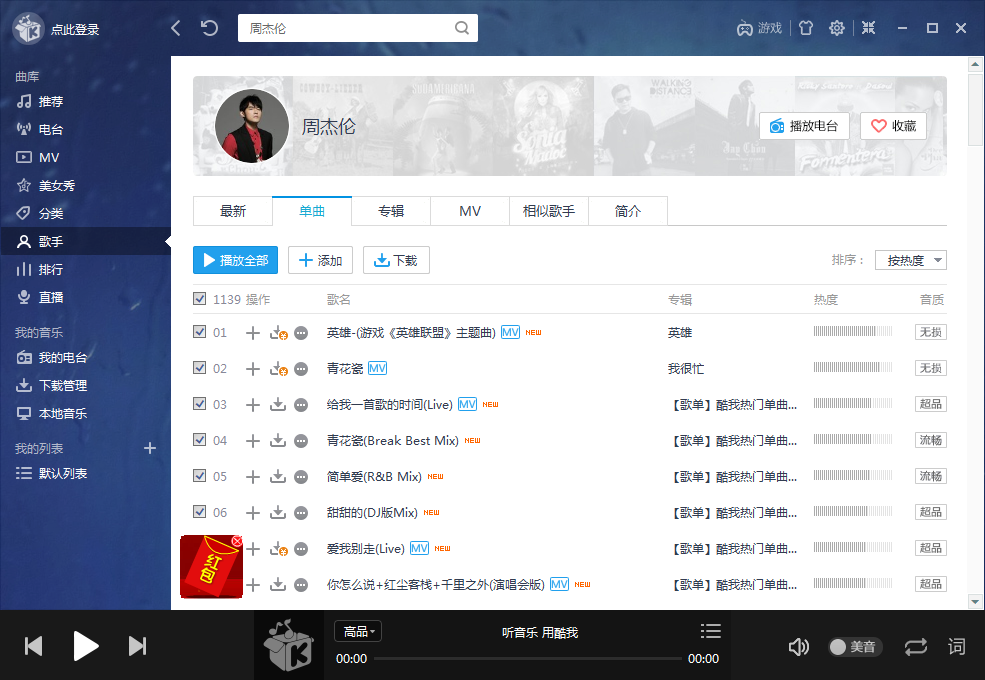
Task: Play the previous track
Action: point(33,646)
